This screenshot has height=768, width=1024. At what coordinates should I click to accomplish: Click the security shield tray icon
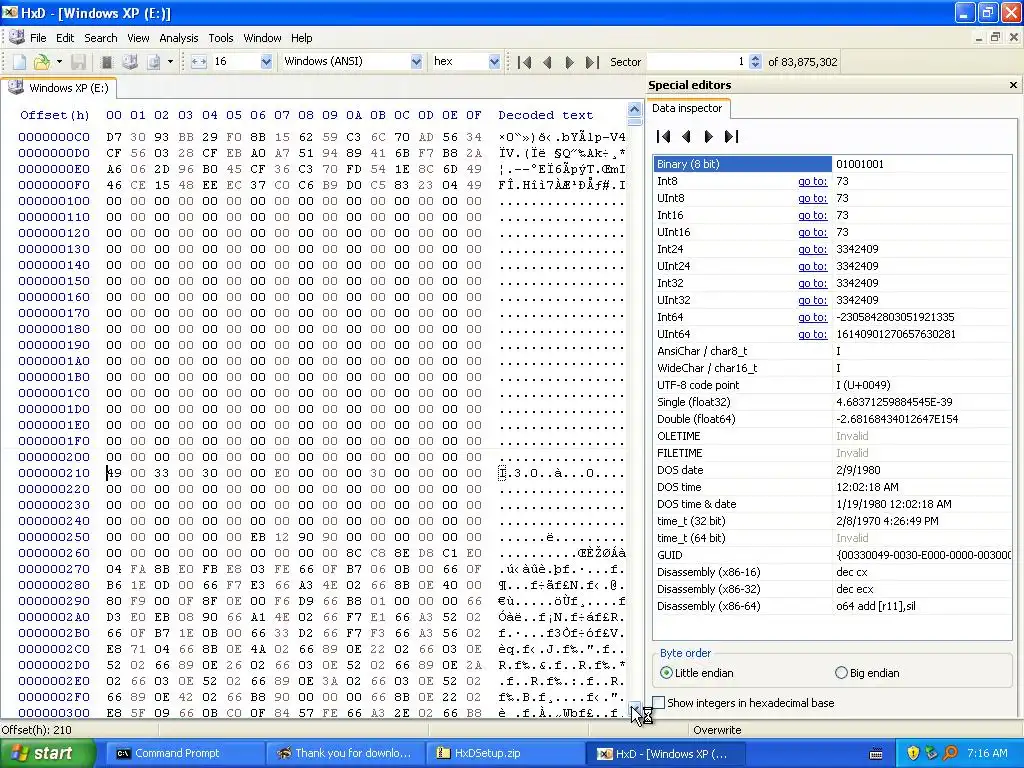coord(913,753)
